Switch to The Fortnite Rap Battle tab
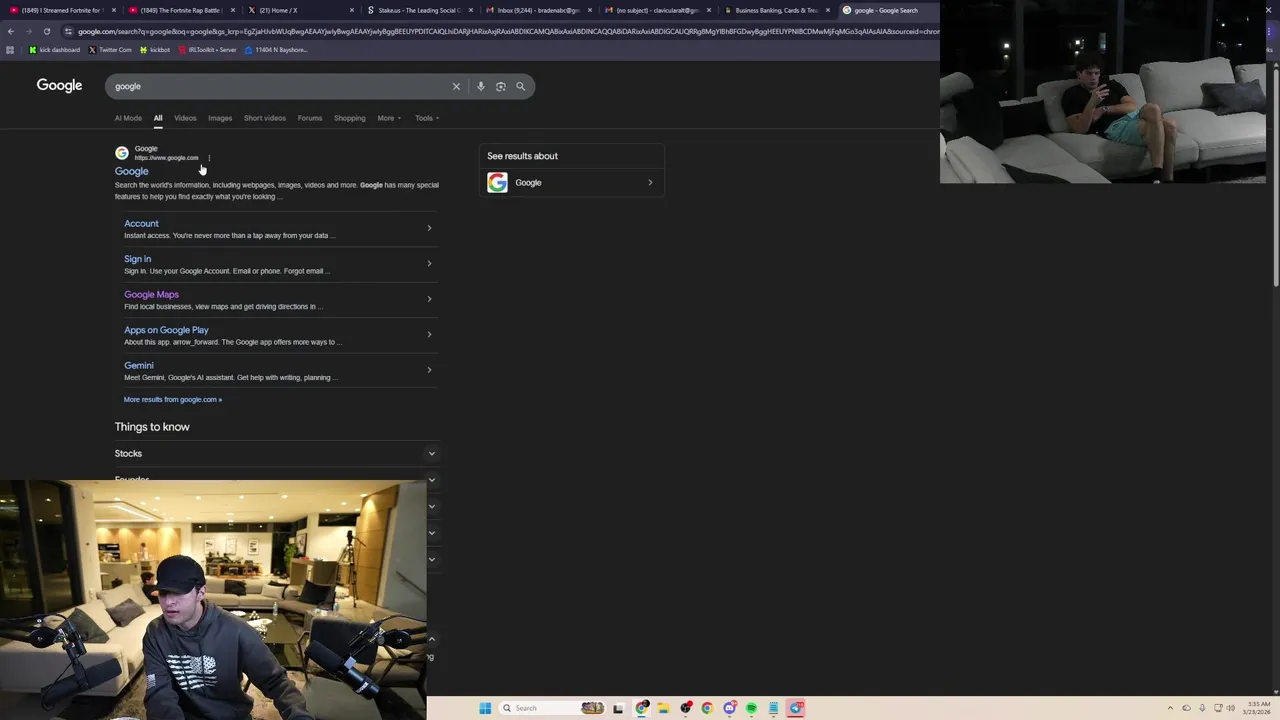 [x=181, y=10]
